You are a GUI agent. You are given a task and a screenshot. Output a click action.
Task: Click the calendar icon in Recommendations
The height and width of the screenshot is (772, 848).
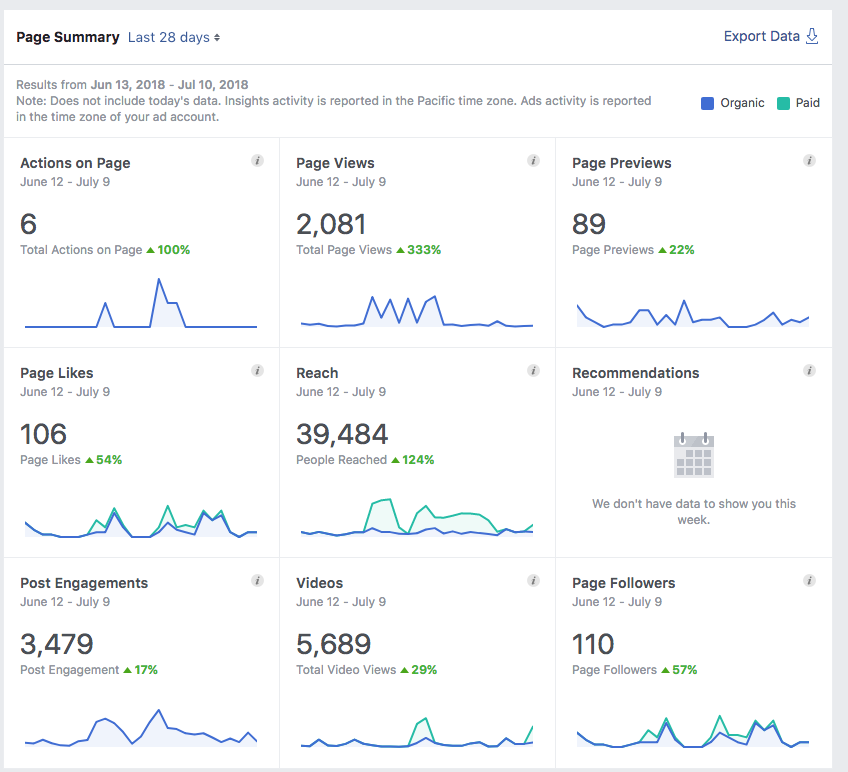point(693,455)
